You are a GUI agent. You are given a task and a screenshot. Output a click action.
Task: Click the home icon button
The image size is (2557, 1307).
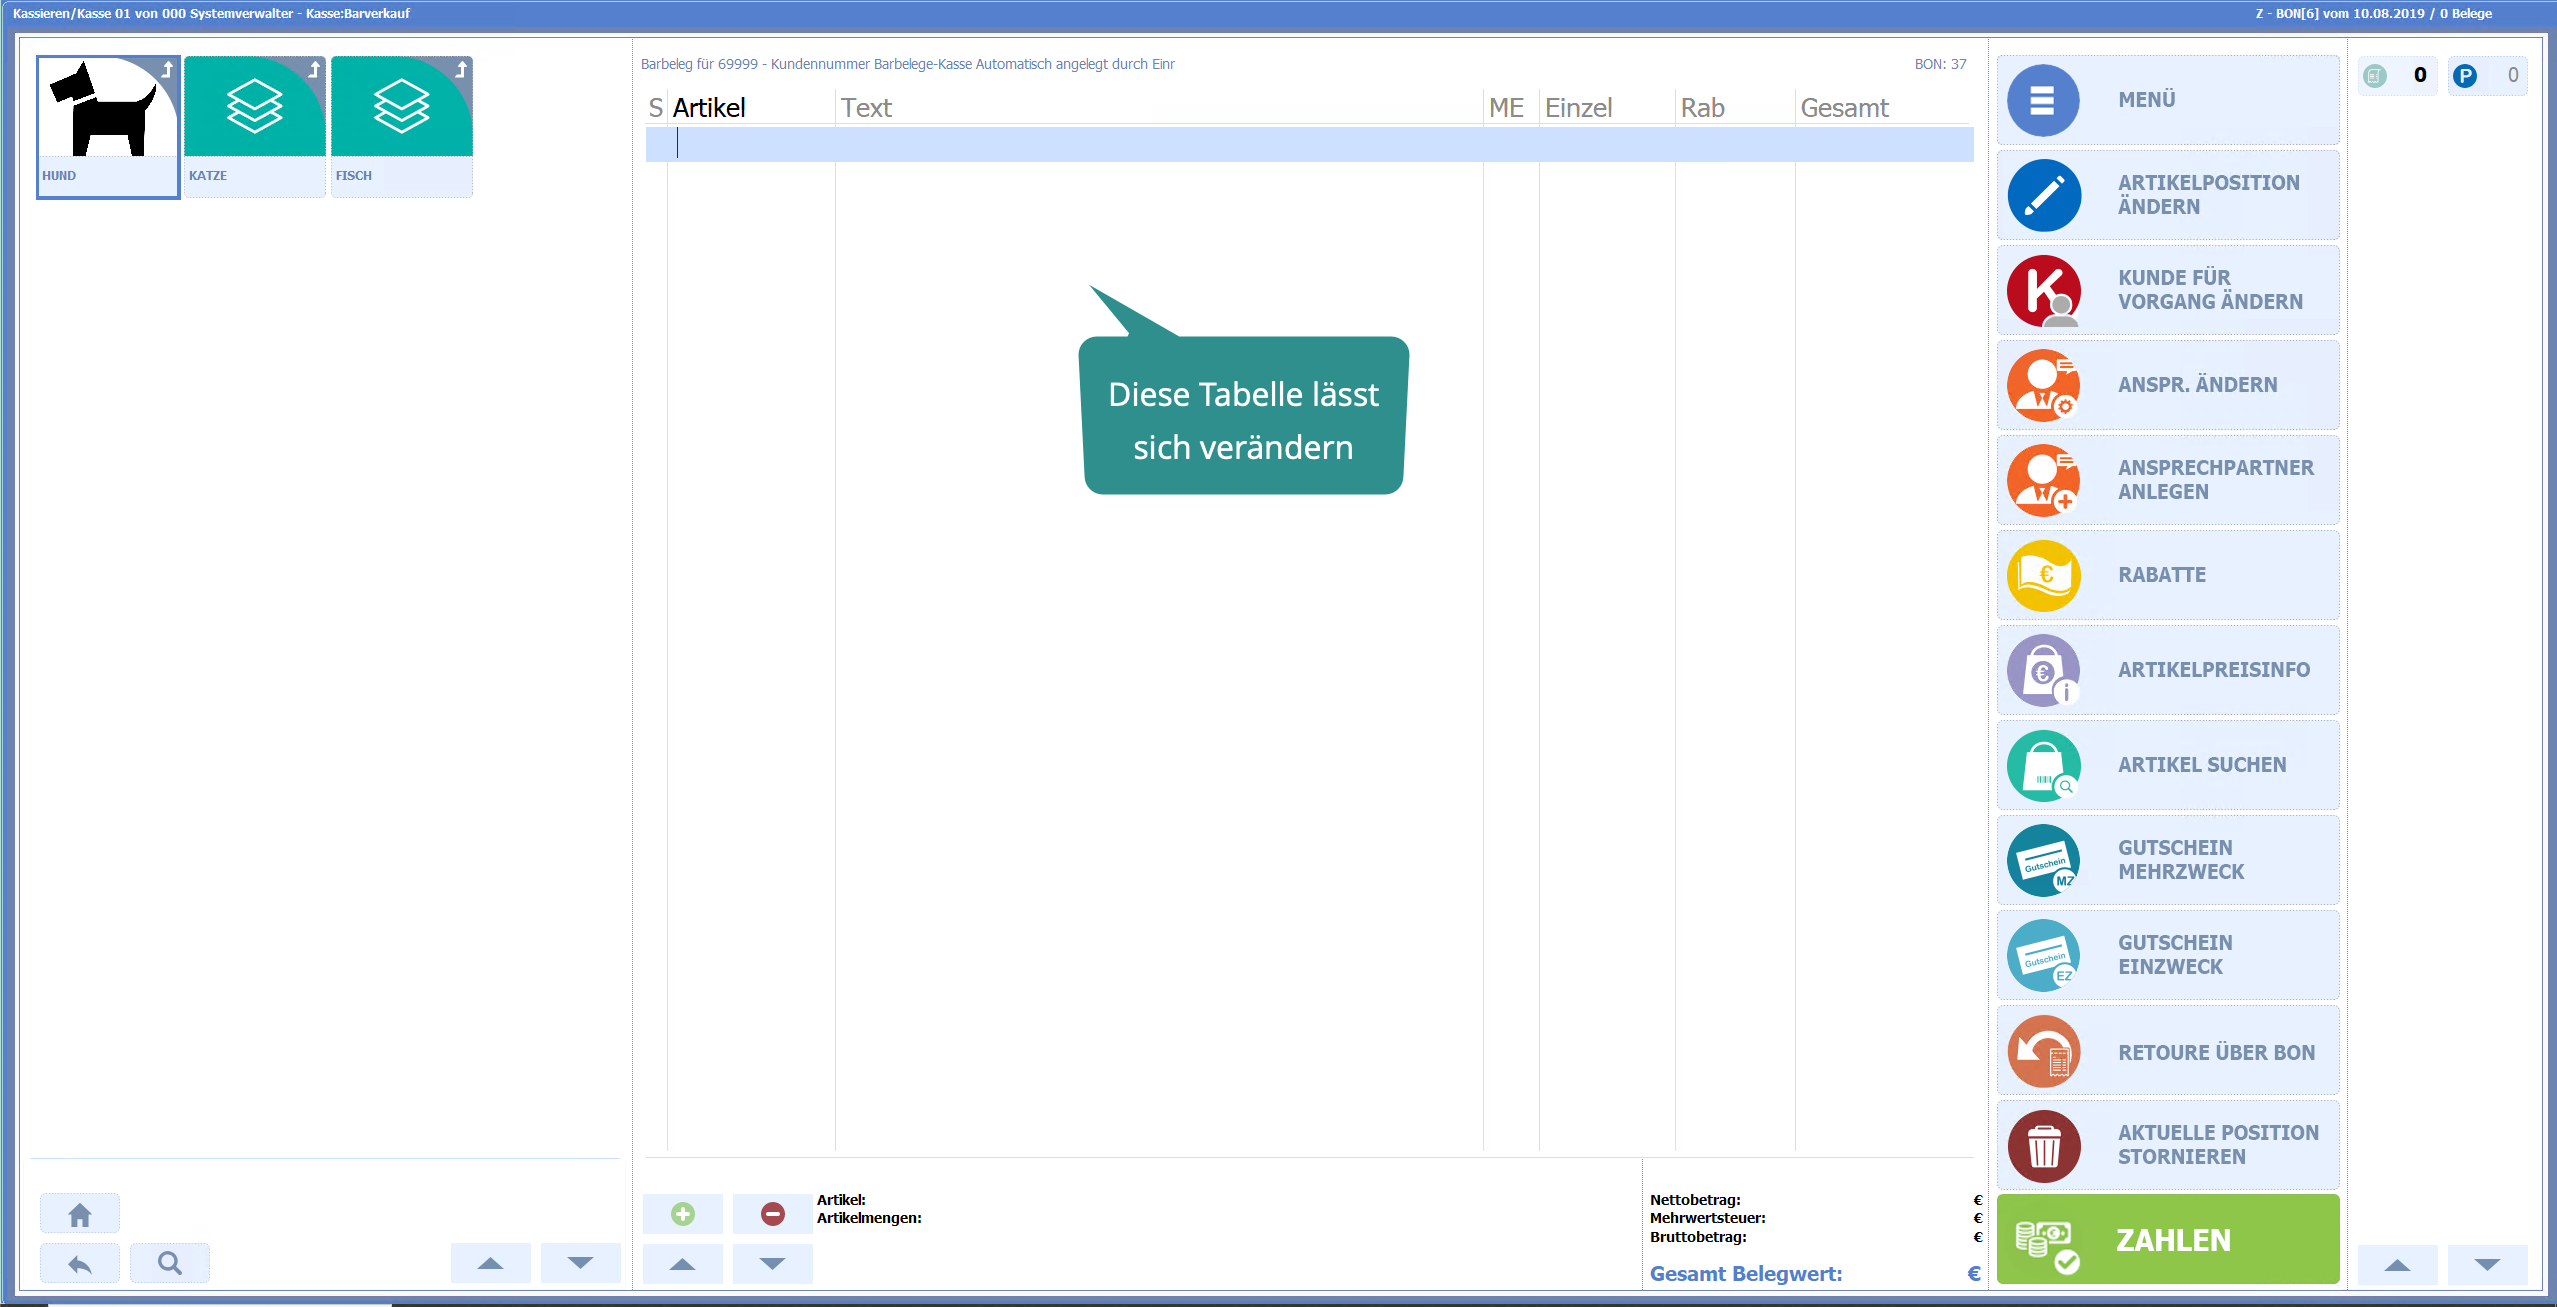point(80,1214)
